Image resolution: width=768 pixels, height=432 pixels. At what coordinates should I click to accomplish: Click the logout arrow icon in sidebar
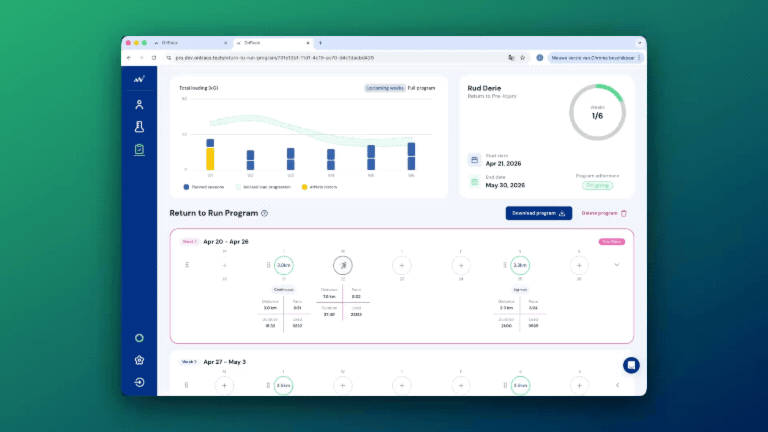pos(139,382)
